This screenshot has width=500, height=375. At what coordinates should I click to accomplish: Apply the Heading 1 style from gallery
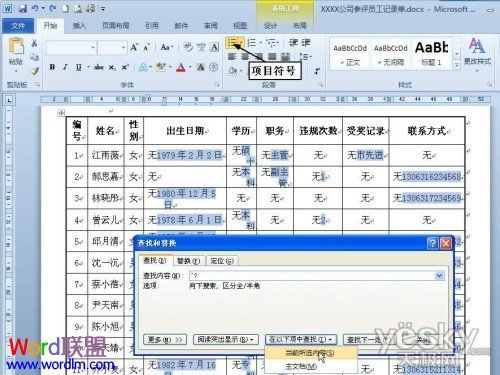[431, 54]
